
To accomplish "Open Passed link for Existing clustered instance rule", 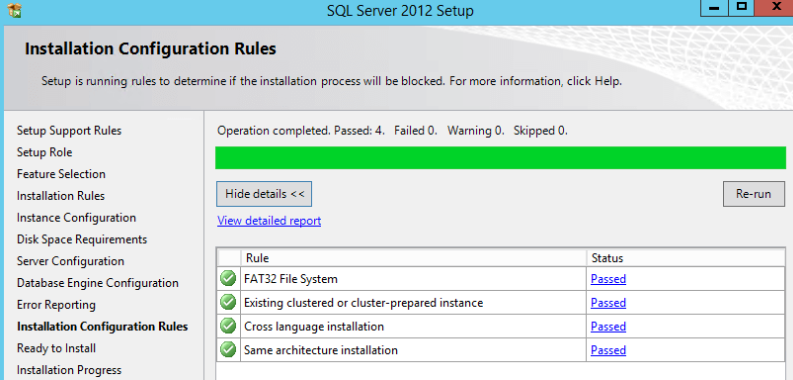I will pyautogui.click(x=608, y=303).
